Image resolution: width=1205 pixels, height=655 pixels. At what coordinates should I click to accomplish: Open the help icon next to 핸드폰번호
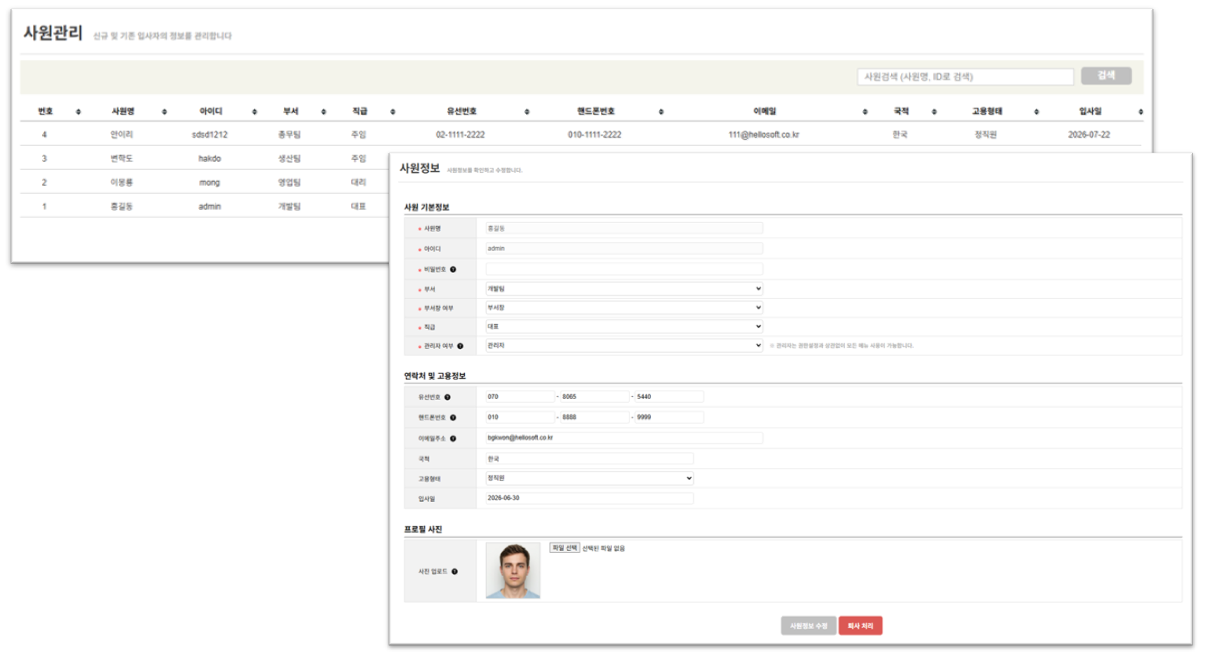click(453, 418)
